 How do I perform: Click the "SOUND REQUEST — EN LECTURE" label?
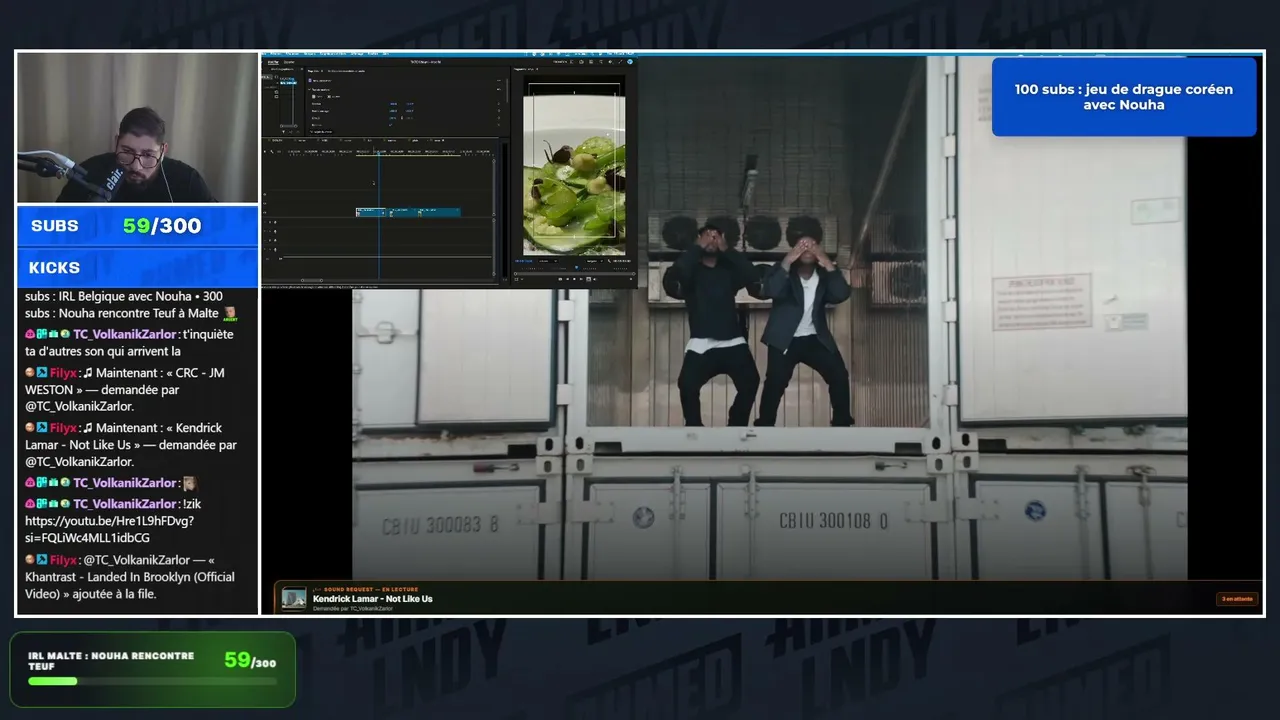(x=371, y=590)
